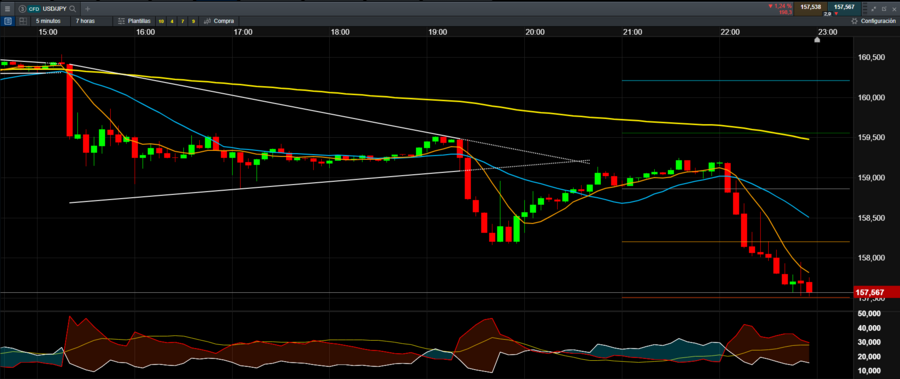Screen dimensions: 900x379
Task: Pop out the chart window icon
Action: point(883,9)
